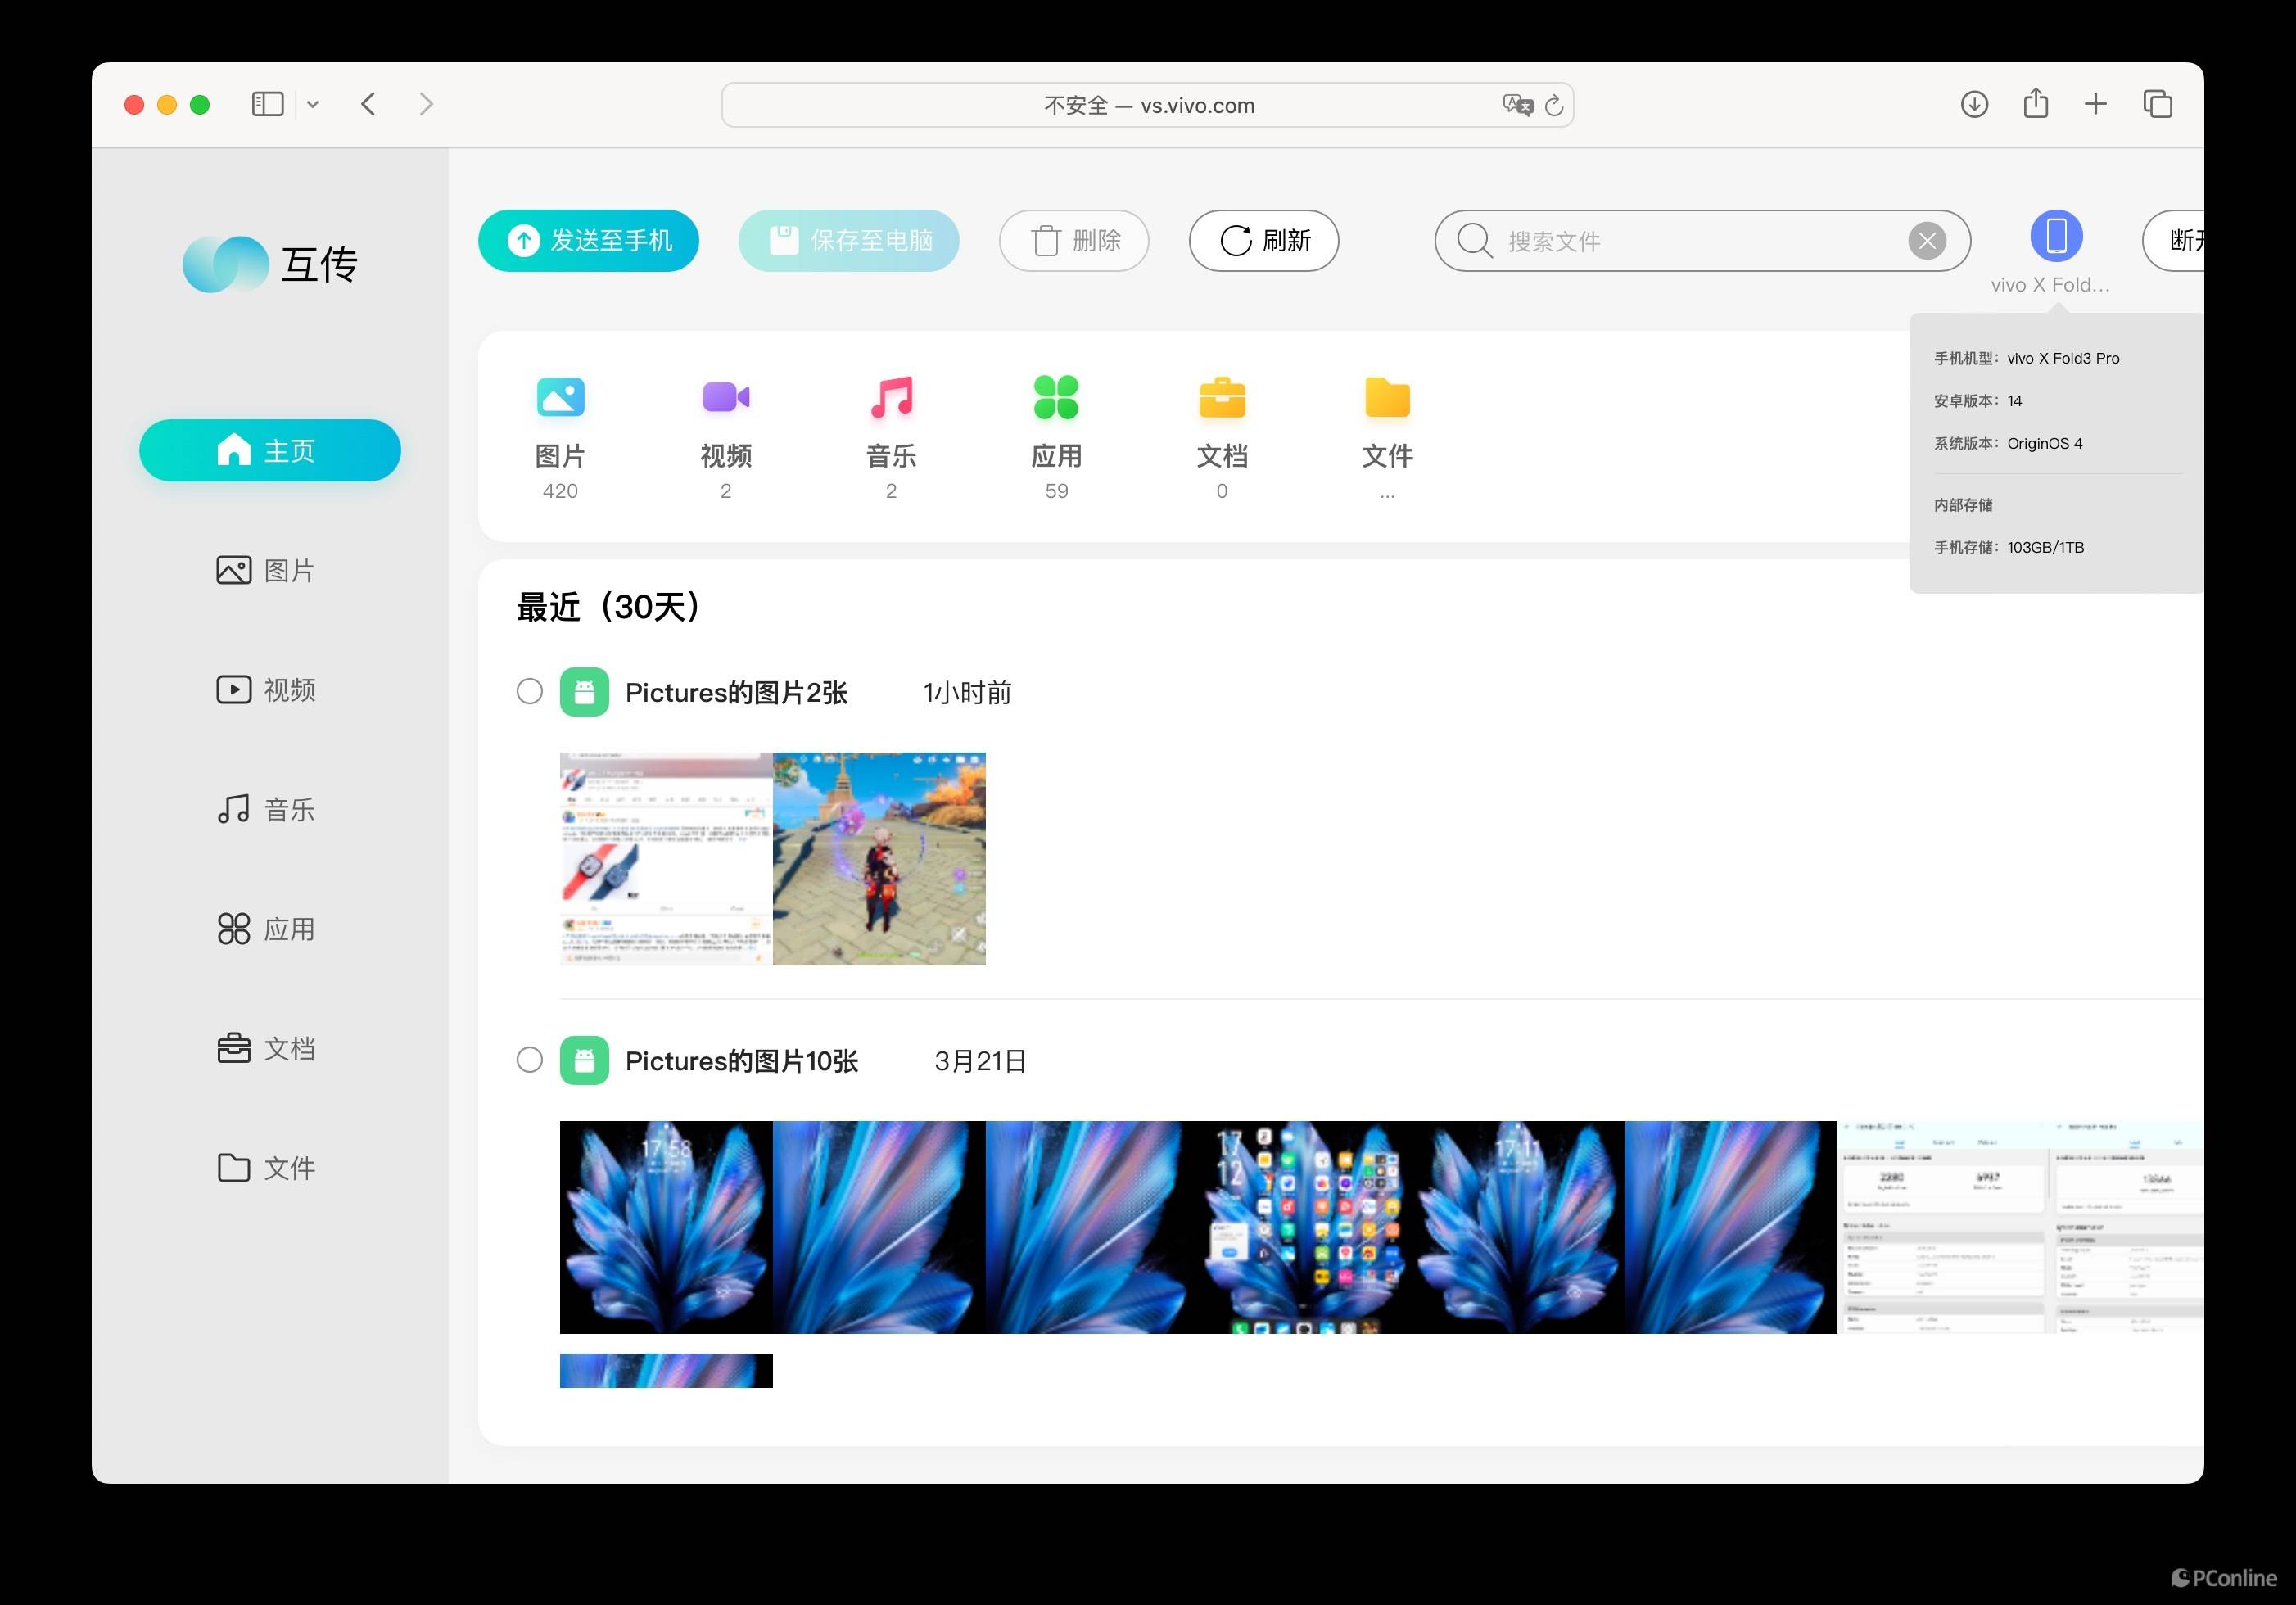
Task: Expand the sidebar tab group dropdown chevron
Action: [x=313, y=104]
